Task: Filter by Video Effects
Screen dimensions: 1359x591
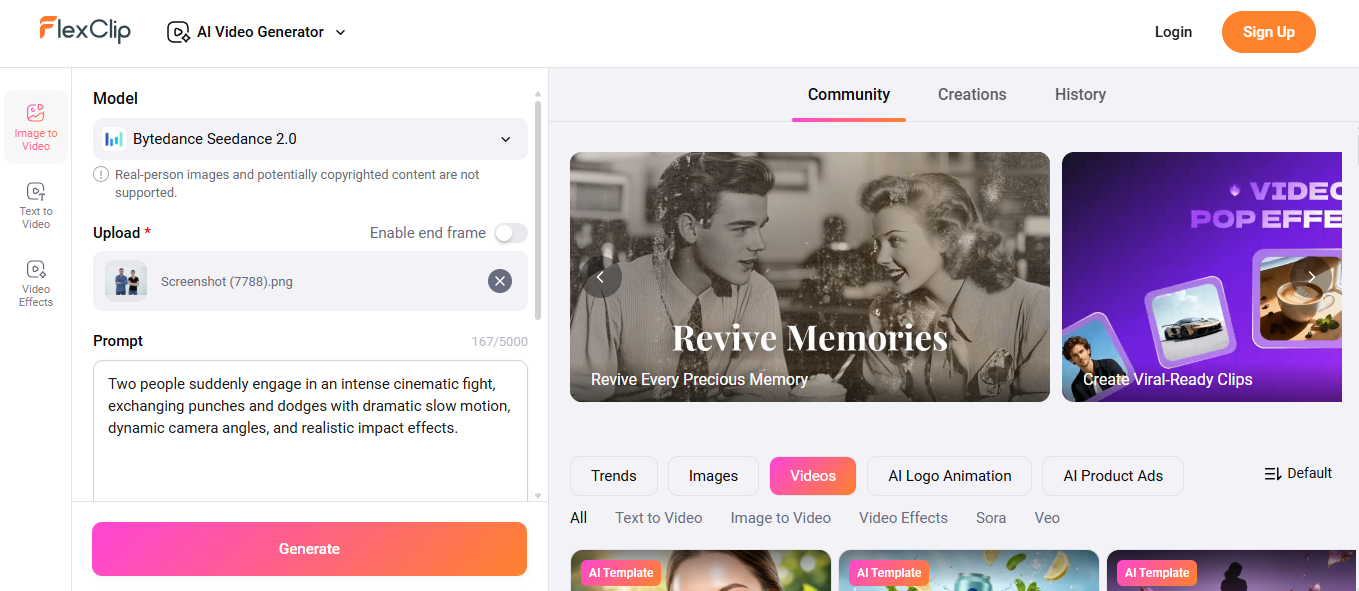Action: (x=904, y=518)
